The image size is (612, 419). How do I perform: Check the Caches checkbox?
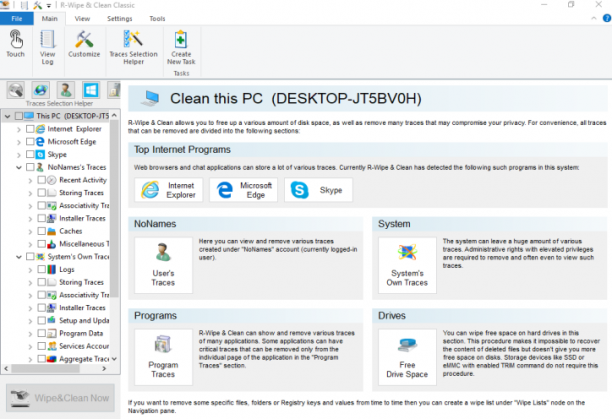click(41, 231)
